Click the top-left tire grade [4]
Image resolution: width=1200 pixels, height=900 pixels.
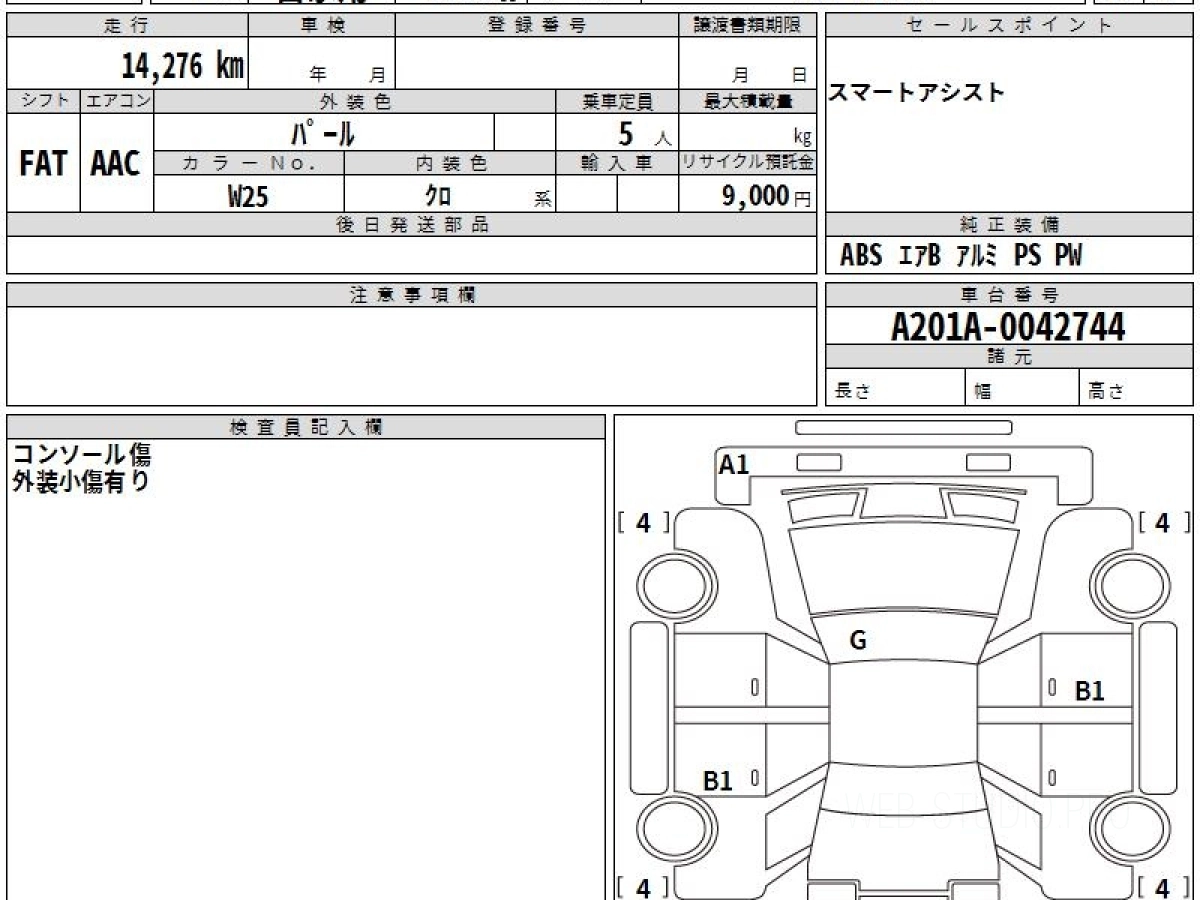[644, 522]
